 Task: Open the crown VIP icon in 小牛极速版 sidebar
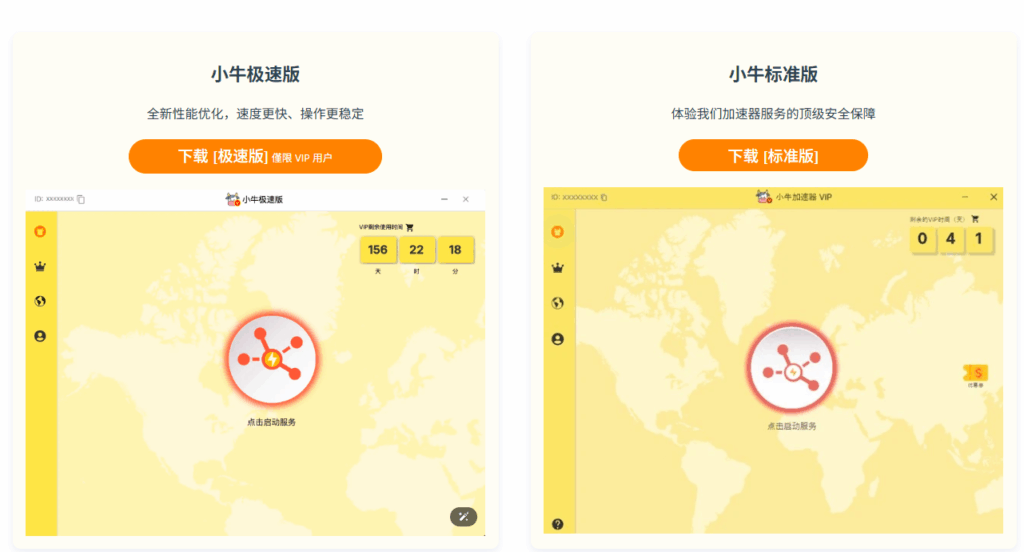click(x=40, y=267)
